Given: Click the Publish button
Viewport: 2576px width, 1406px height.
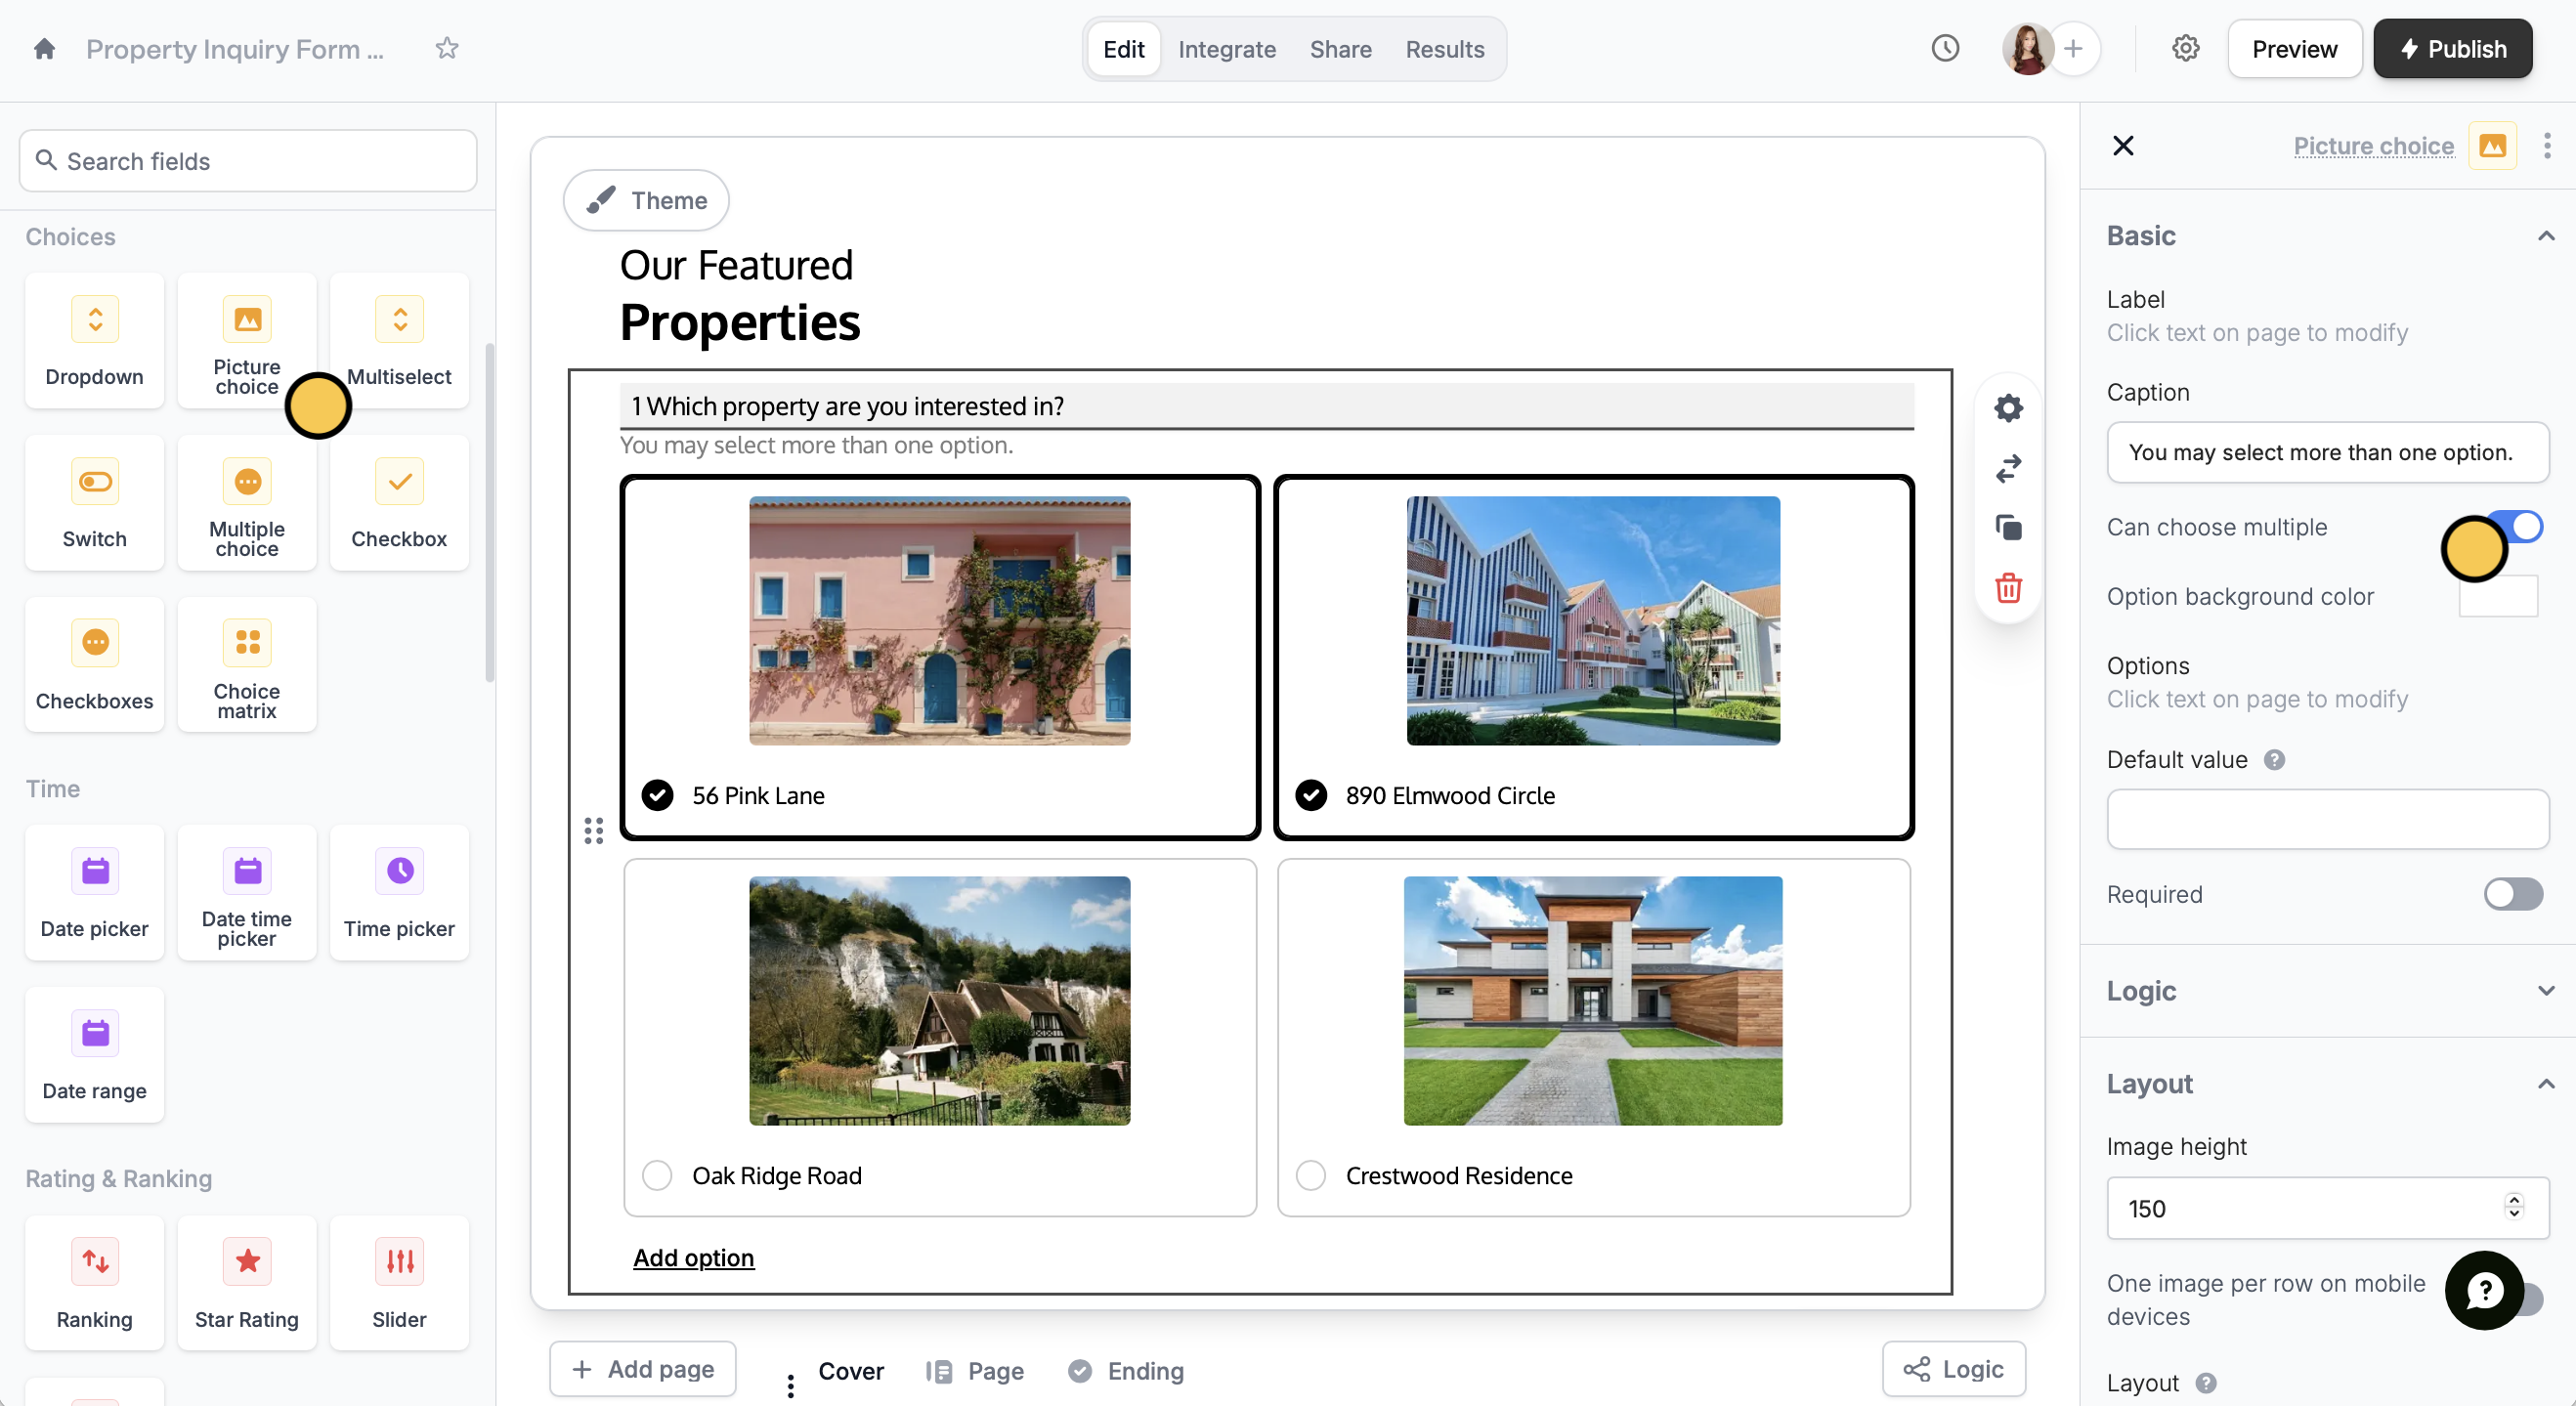Looking at the screenshot, I should [2453, 49].
